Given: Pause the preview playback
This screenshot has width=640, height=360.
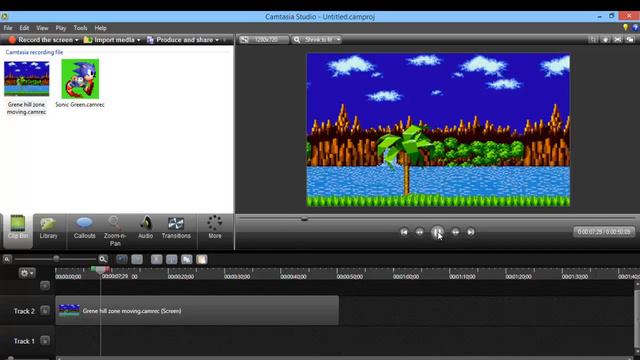Looking at the screenshot, I should point(437,232).
